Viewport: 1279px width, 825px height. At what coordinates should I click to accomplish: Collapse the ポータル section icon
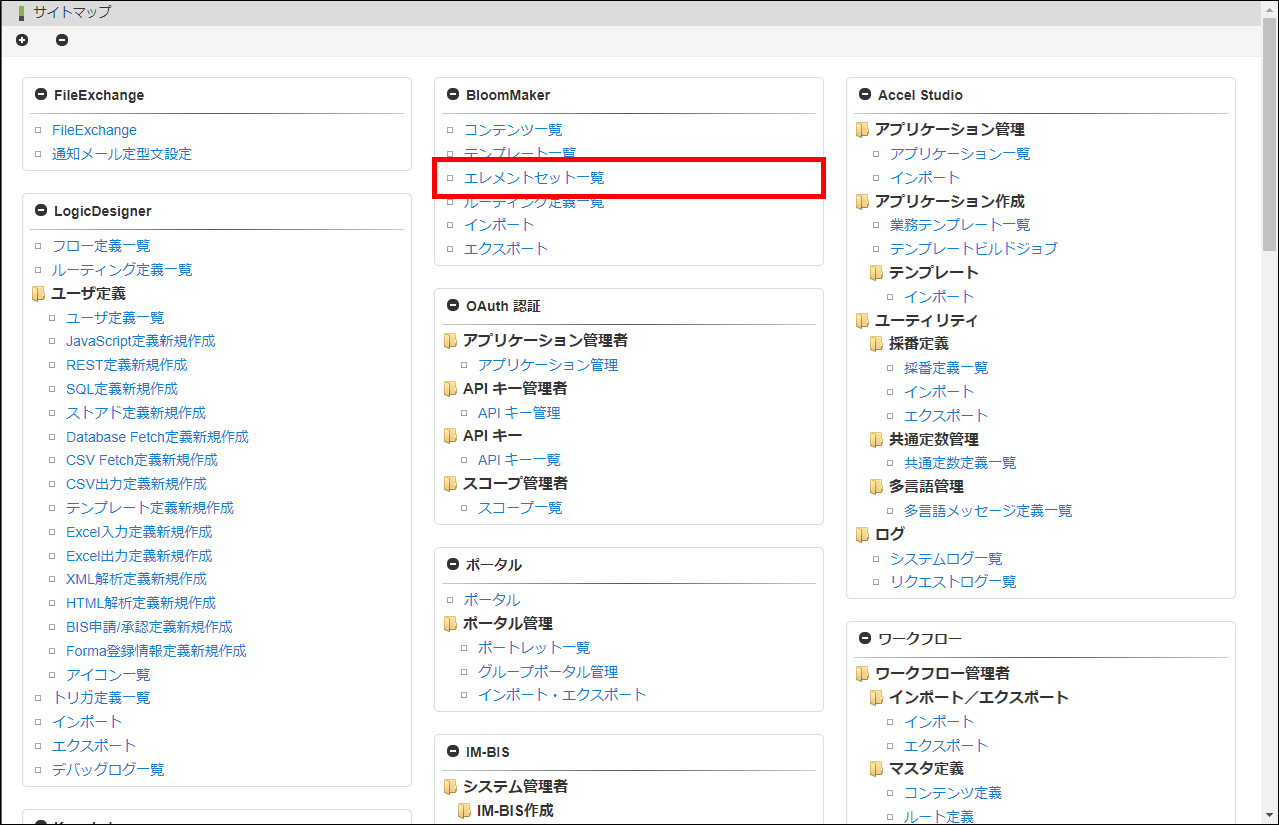(x=453, y=565)
